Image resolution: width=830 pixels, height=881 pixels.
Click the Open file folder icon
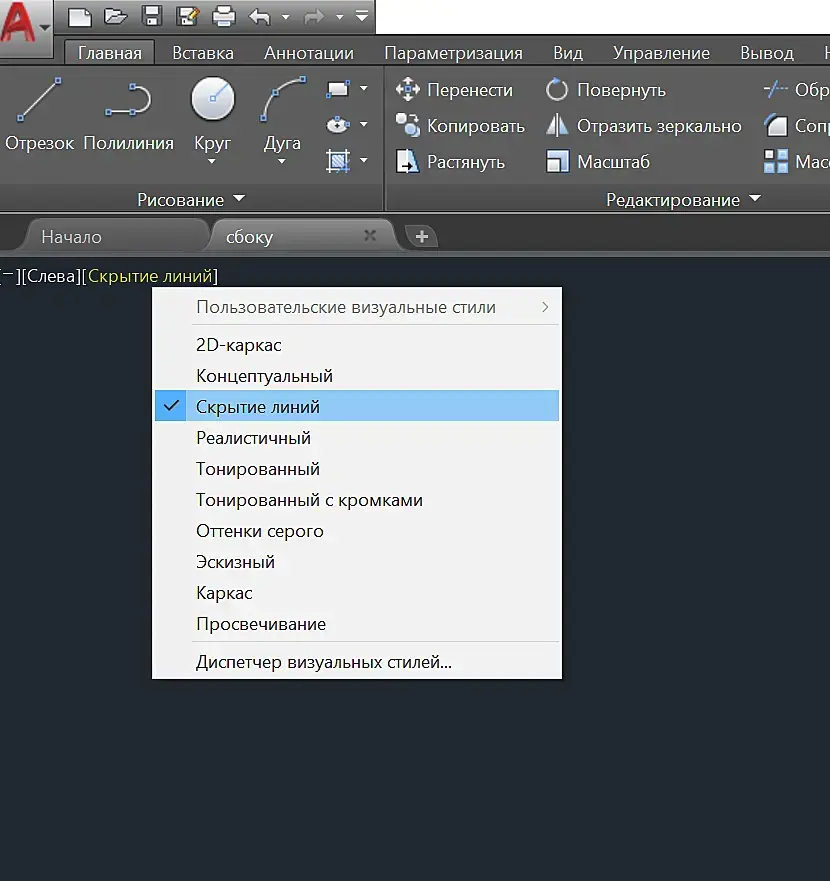pos(115,16)
